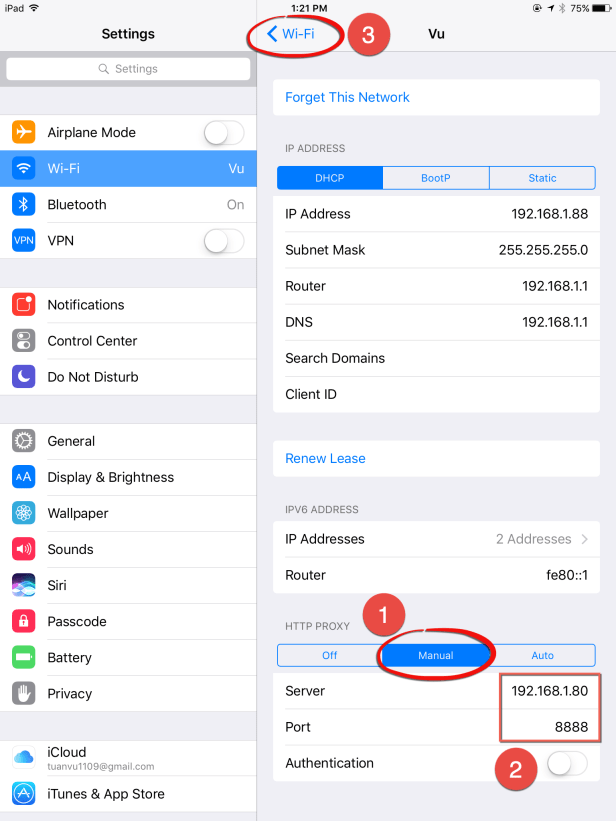The width and height of the screenshot is (616, 821).
Task: Tap the subnet mask 255.255.255.0
Action: pos(543,250)
